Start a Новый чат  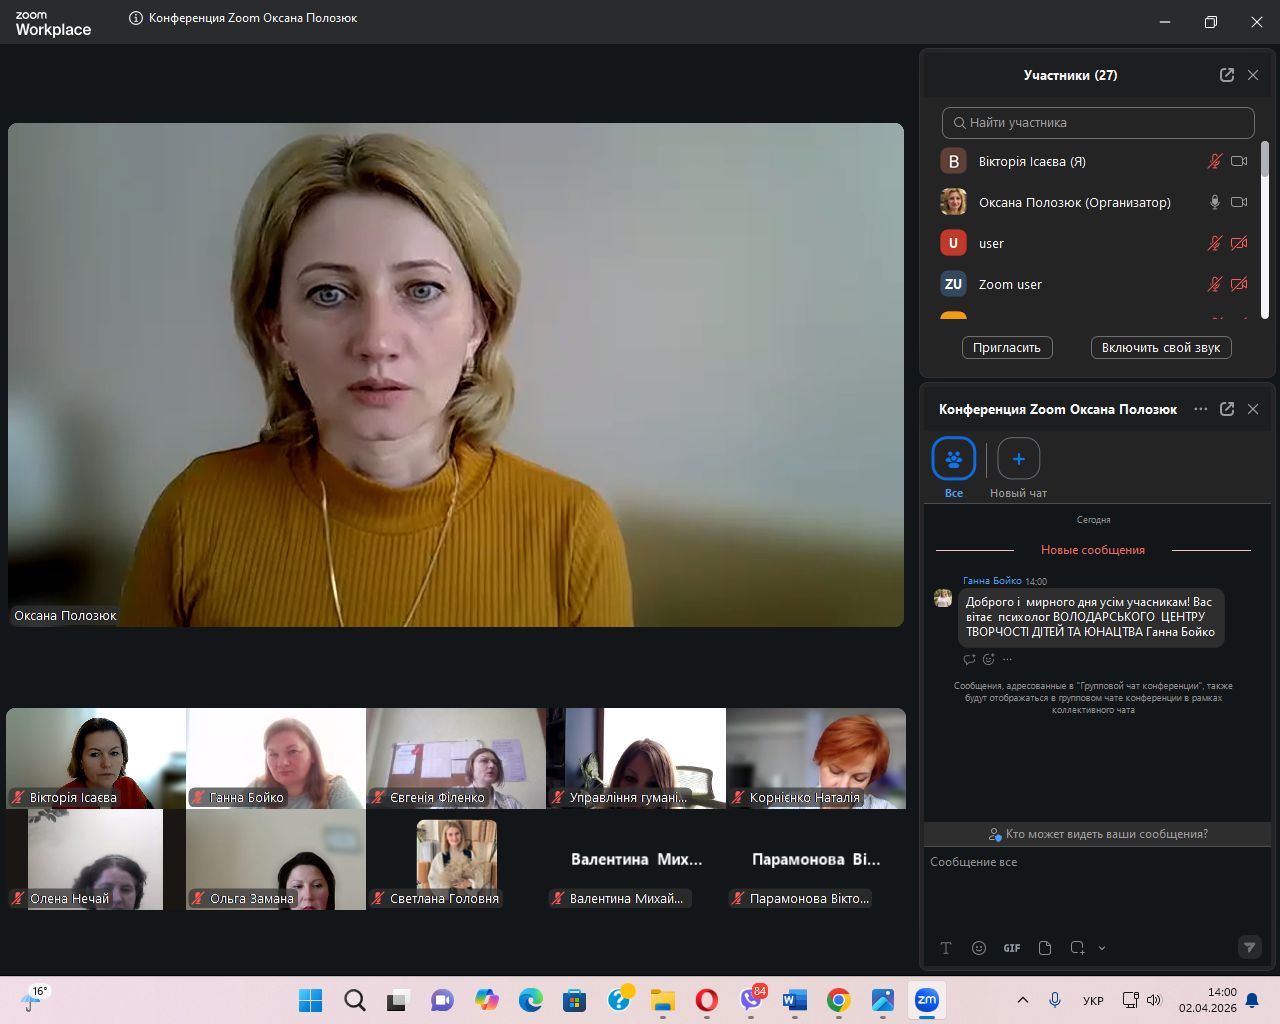[x=1018, y=460]
